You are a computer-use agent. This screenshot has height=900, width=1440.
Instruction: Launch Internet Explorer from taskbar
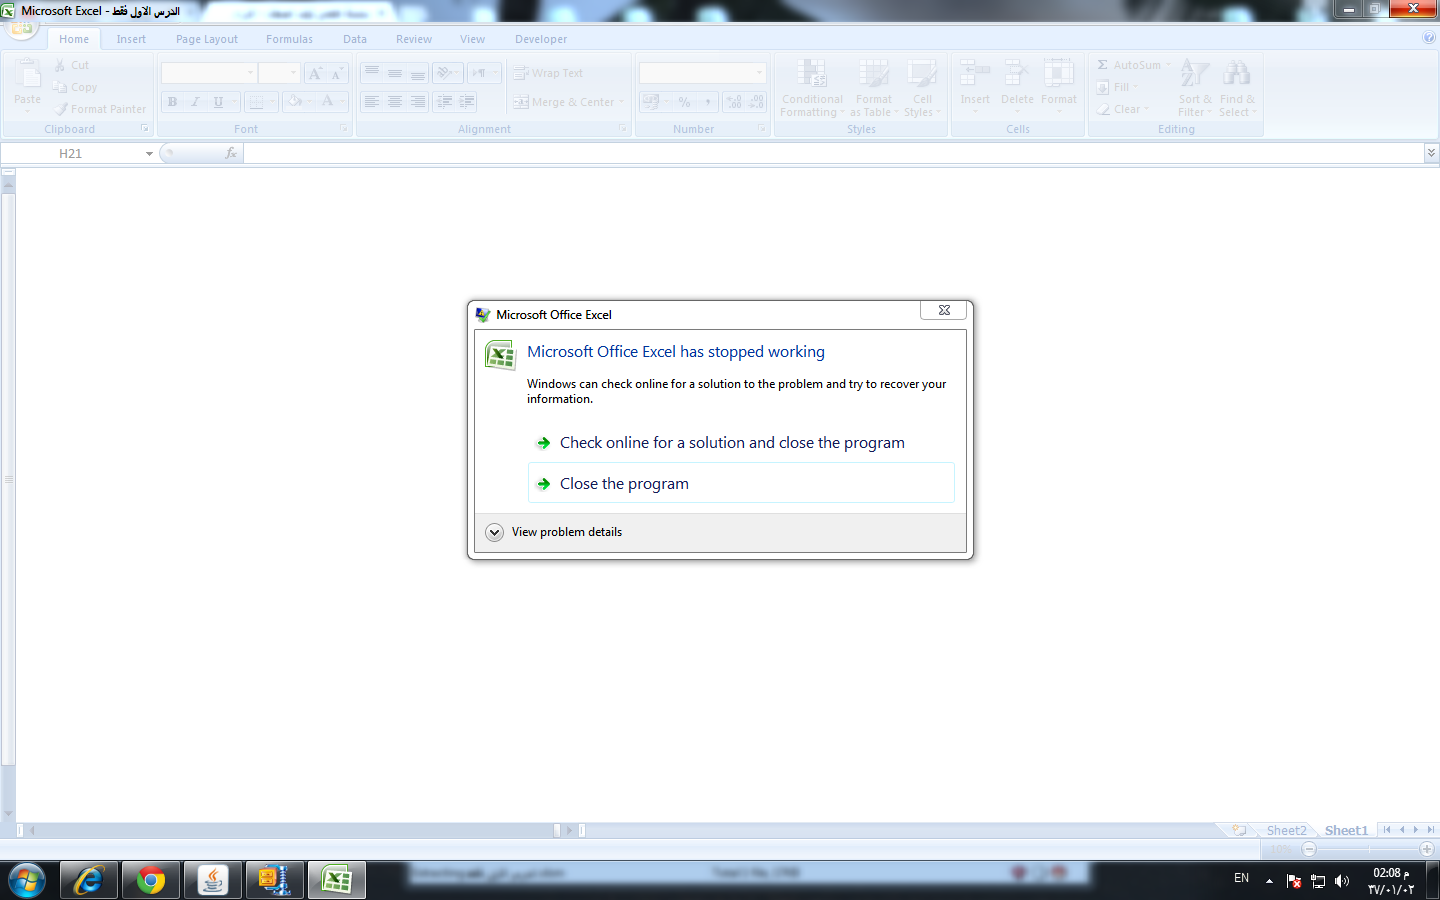[89, 881]
